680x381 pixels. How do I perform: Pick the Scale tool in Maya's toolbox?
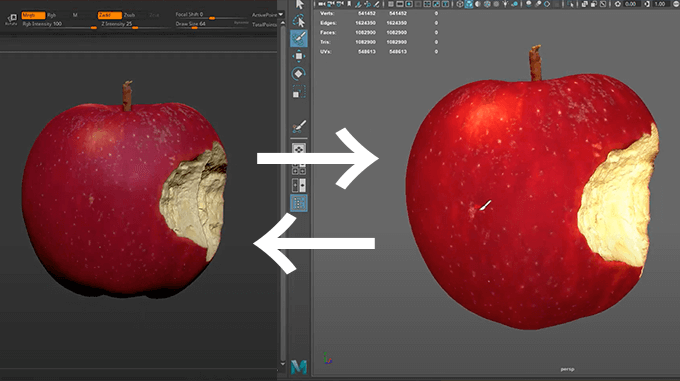[x=299, y=92]
